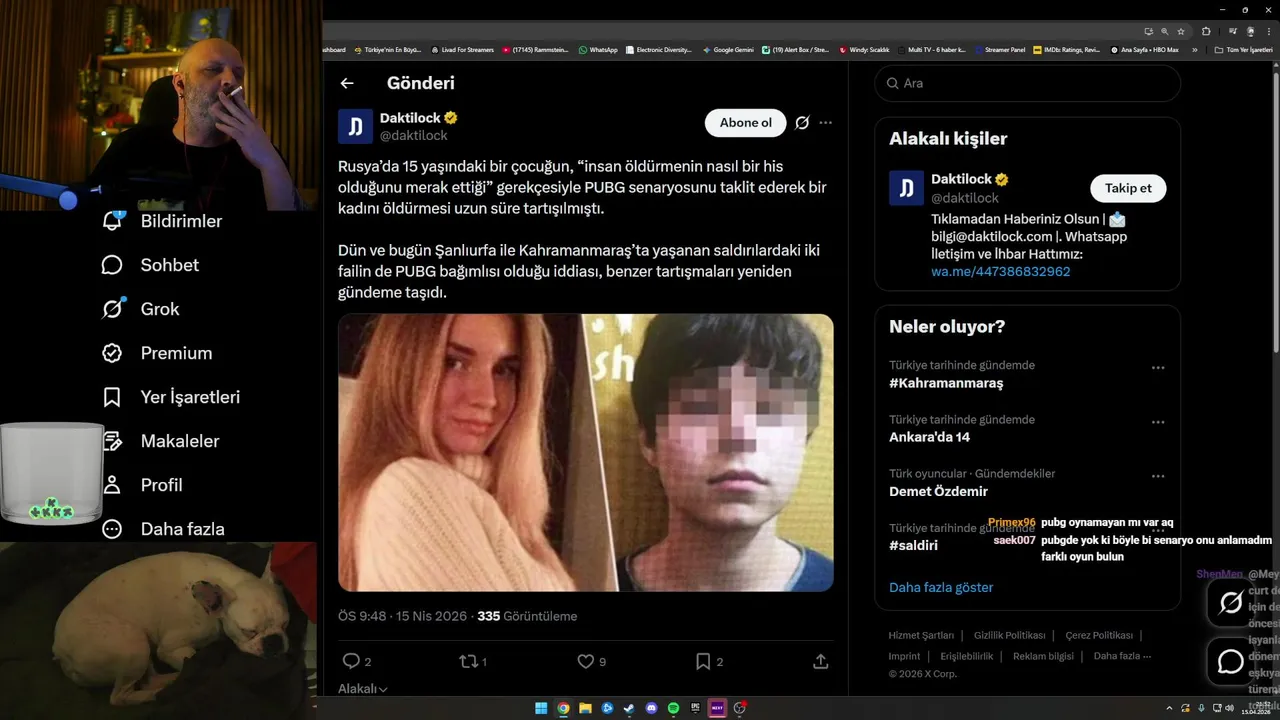Open more options for Ankara'da 14 trend
1280x720 pixels.
point(1158,422)
